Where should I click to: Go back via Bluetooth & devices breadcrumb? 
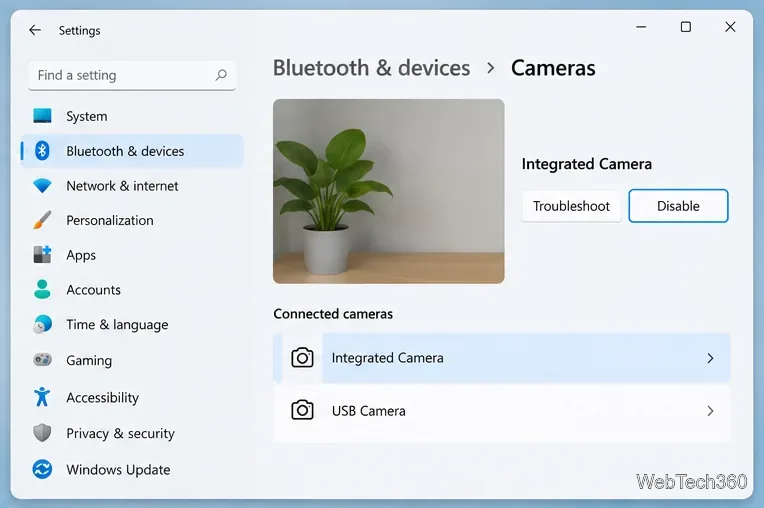(x=371, y=68)
